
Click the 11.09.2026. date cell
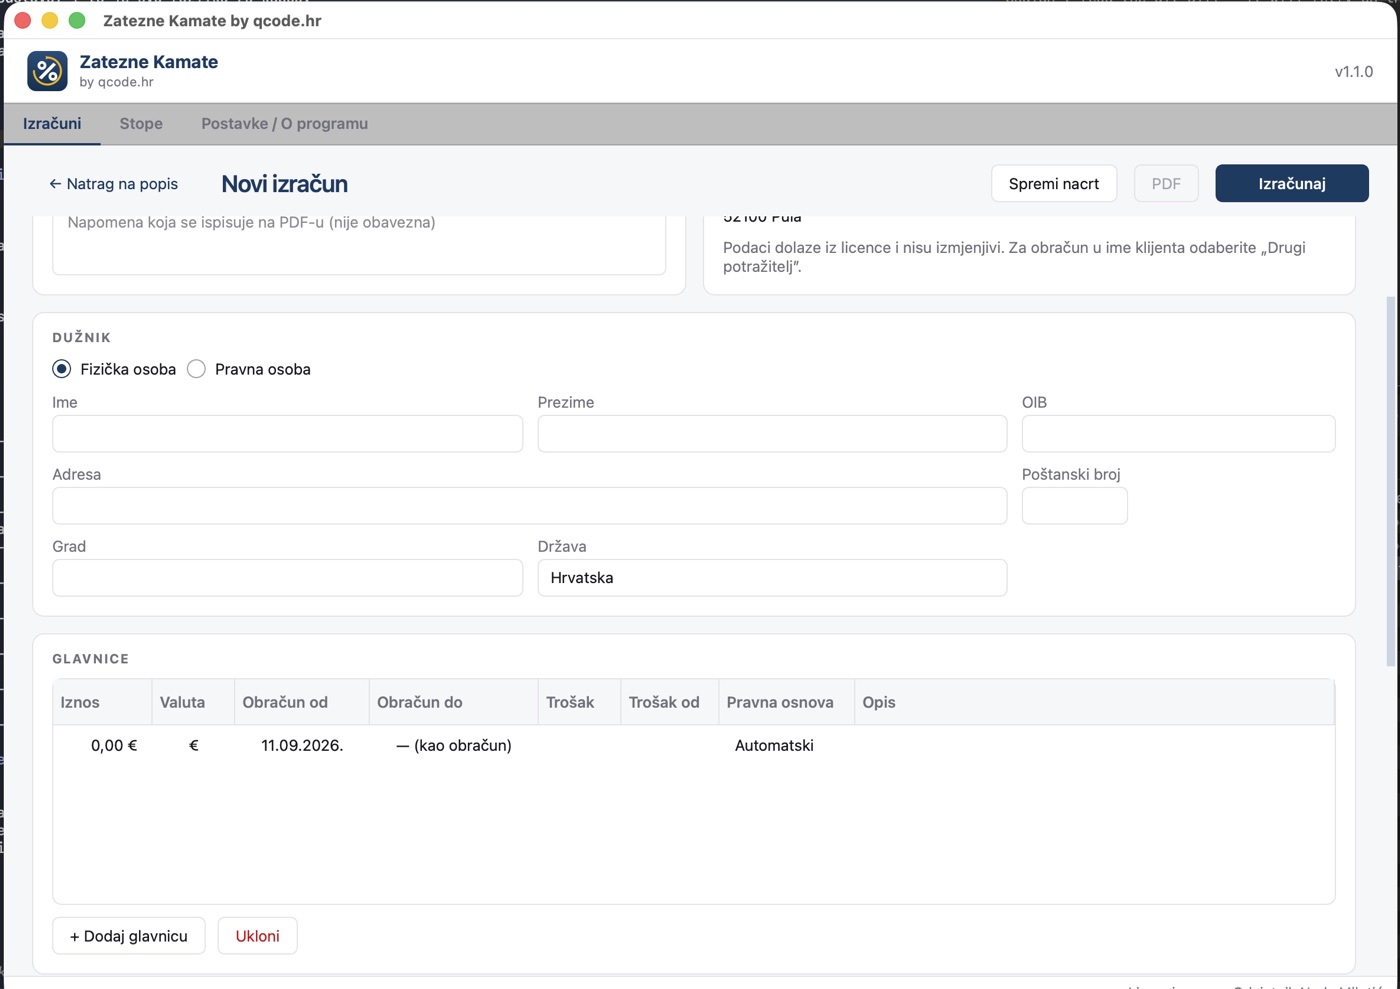(302, 745)
